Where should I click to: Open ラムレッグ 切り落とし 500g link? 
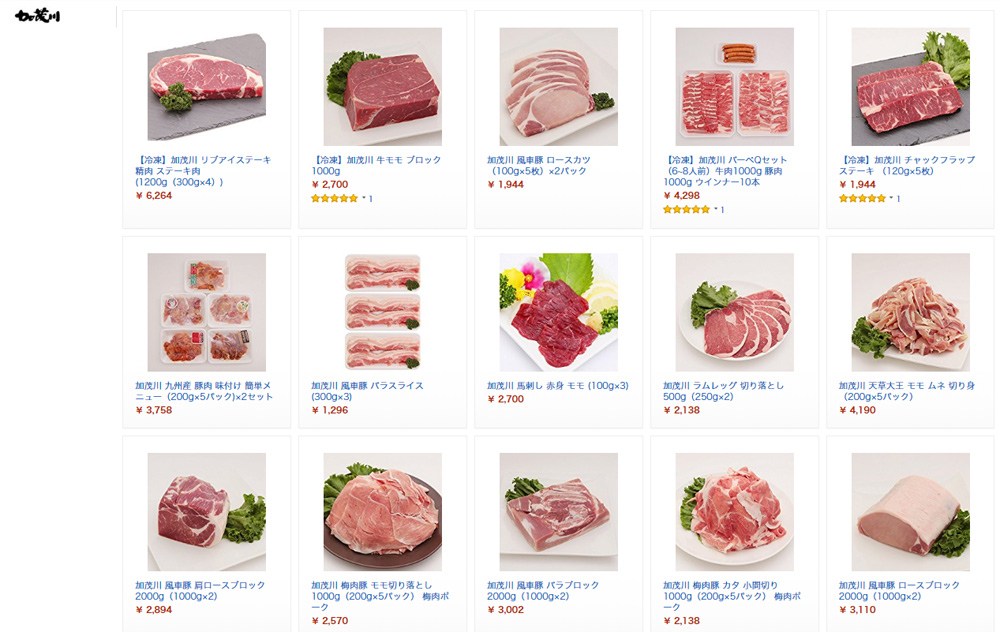723,391
